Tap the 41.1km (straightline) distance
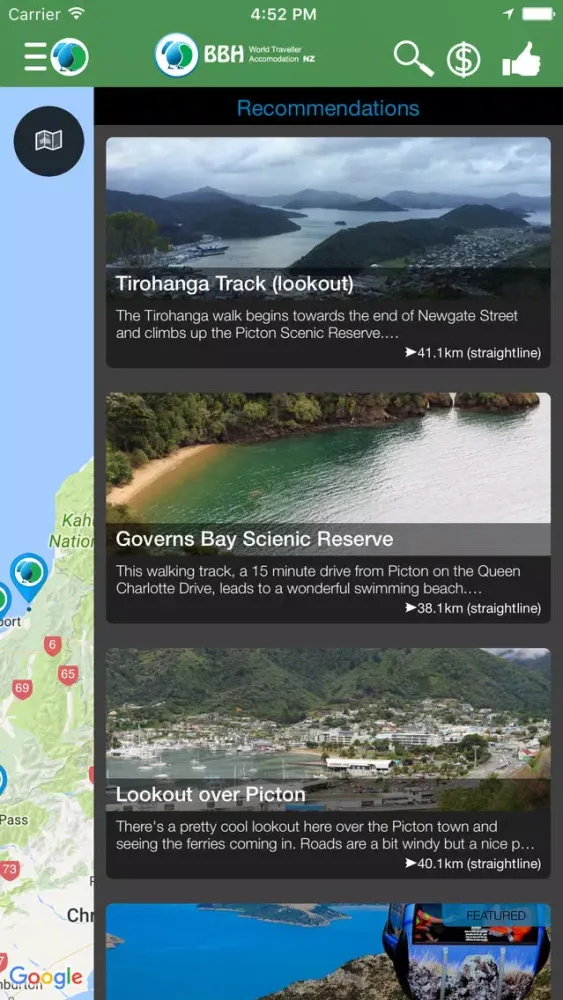 click(472, 353)
